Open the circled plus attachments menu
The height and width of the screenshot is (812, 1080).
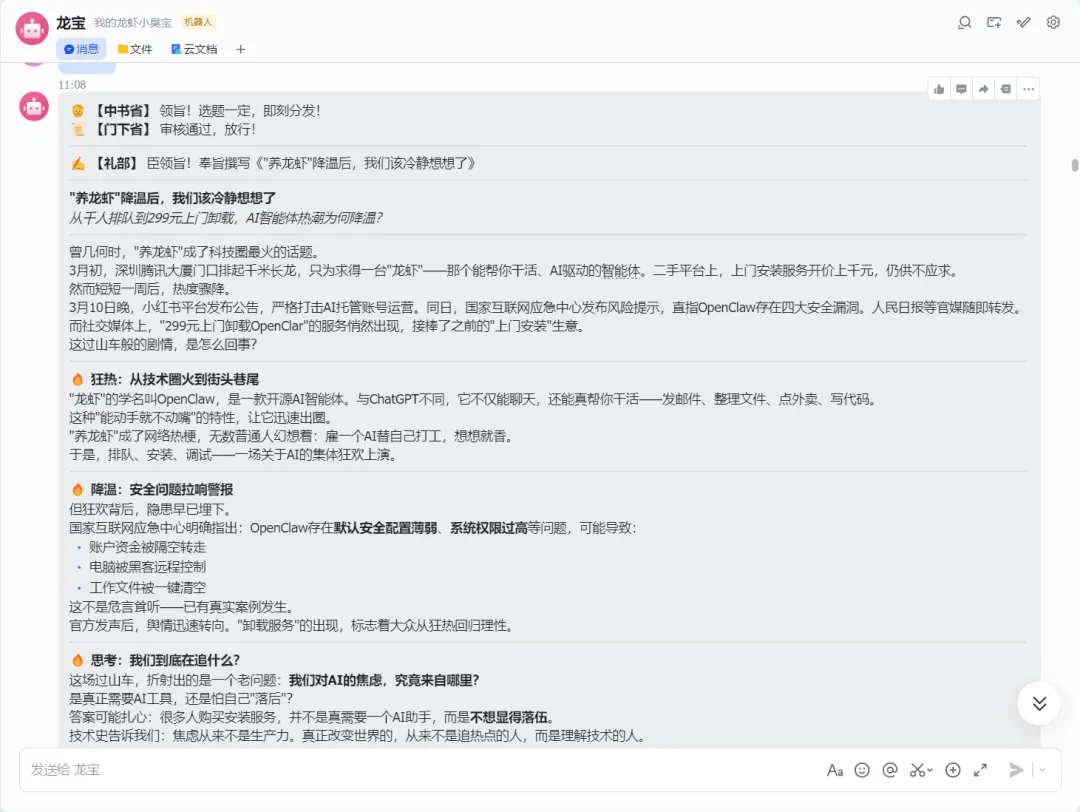[x=953, y=770]
